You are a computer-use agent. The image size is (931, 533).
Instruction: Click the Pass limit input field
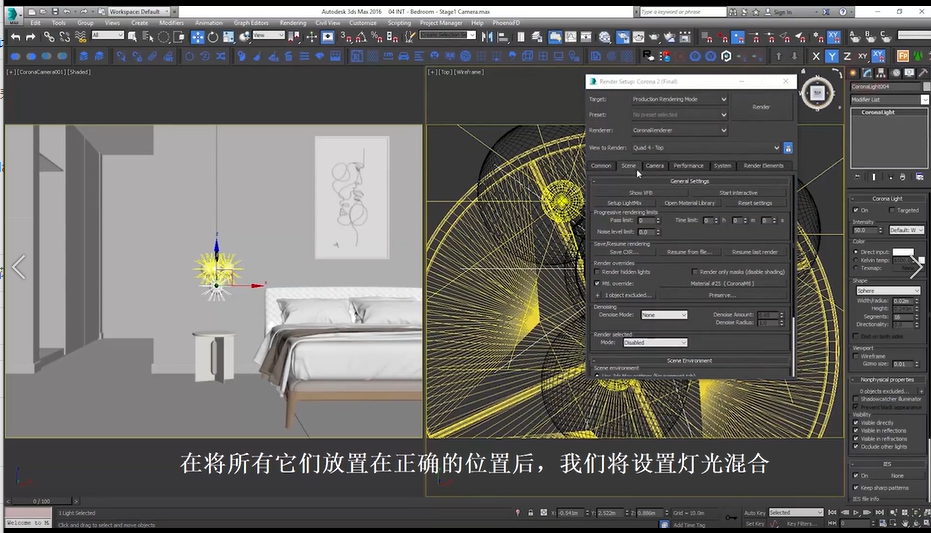click(645, 220)
